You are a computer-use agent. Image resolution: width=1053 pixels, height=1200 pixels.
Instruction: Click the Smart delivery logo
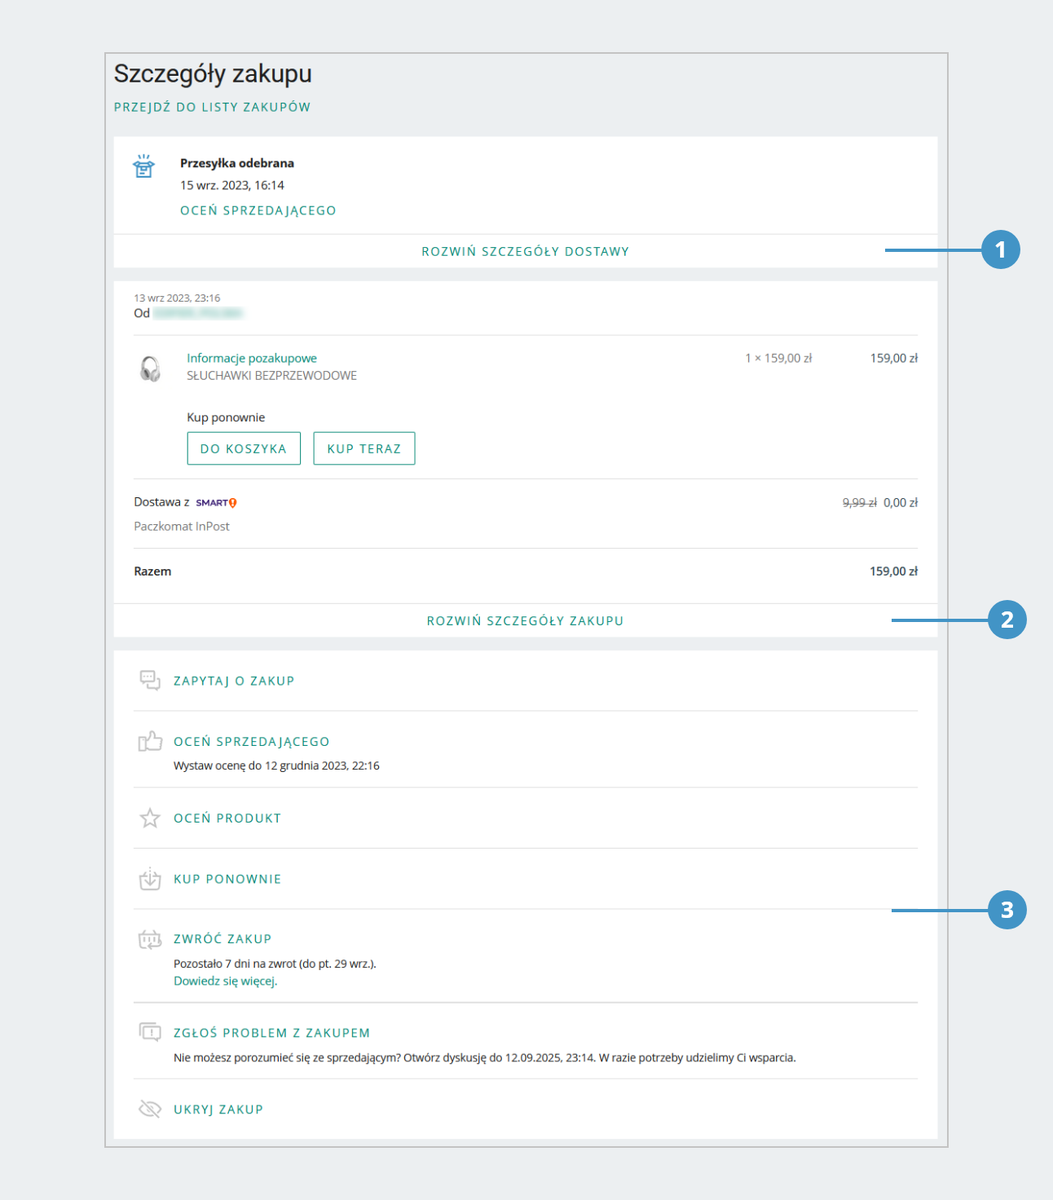[216, 503]
